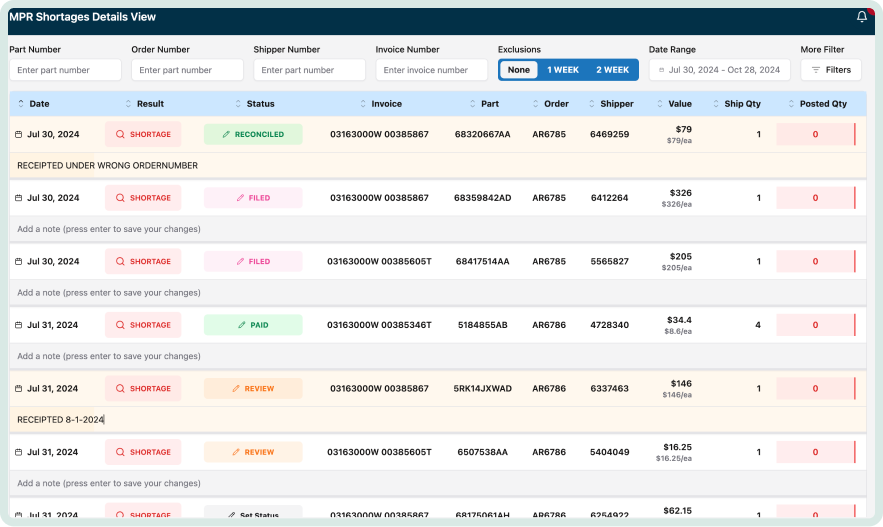This screenshot has height=527, width=883.
Task: Open the RECONCILED status dropdown
Action: tap(253, 134)
